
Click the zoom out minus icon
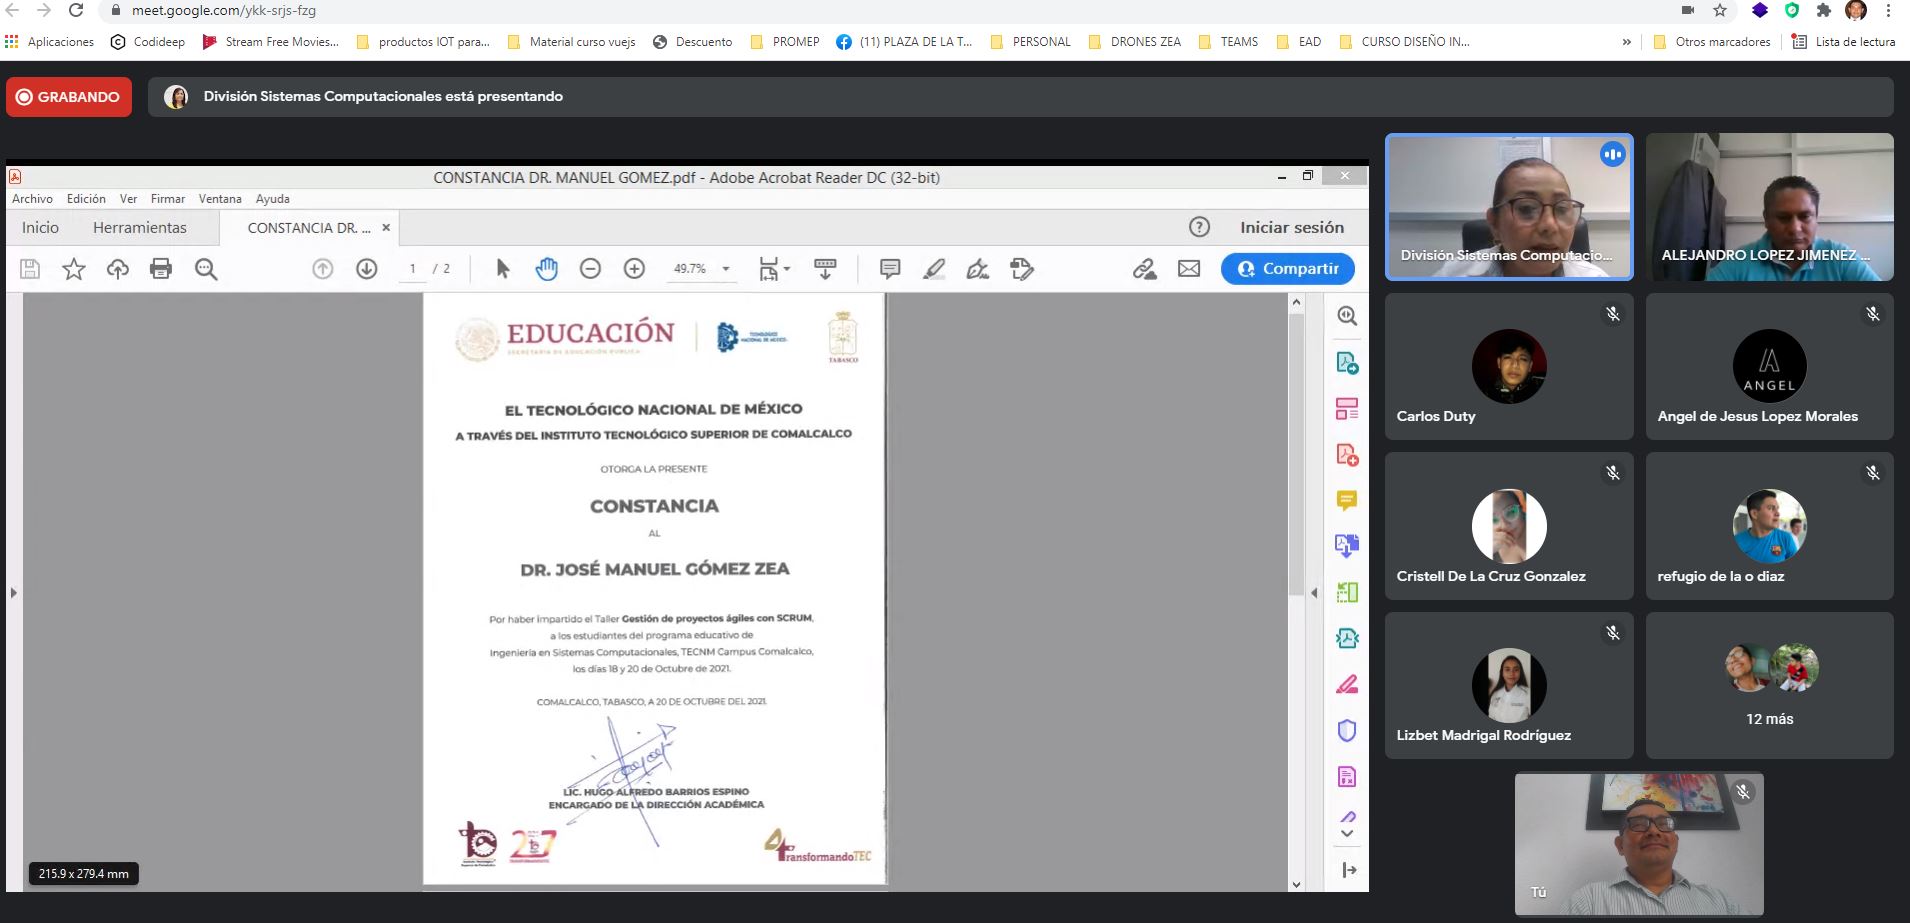click(x=590, y=269)
